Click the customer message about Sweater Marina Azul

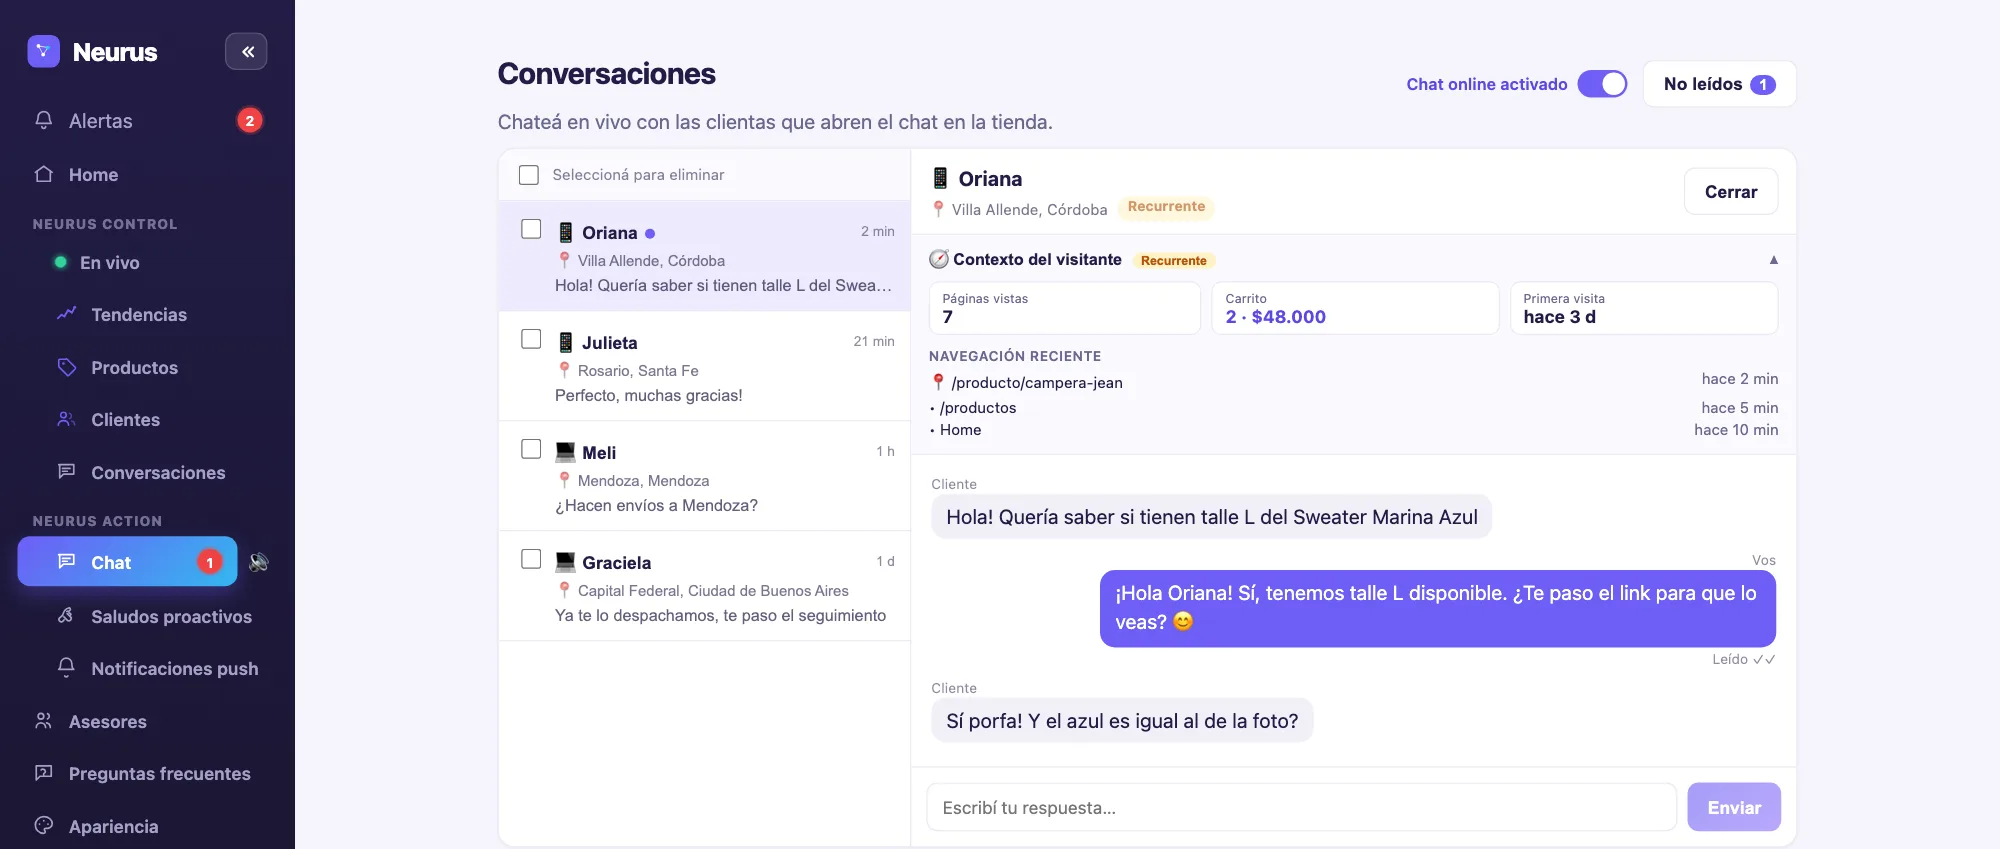(x=1211, y=517)
